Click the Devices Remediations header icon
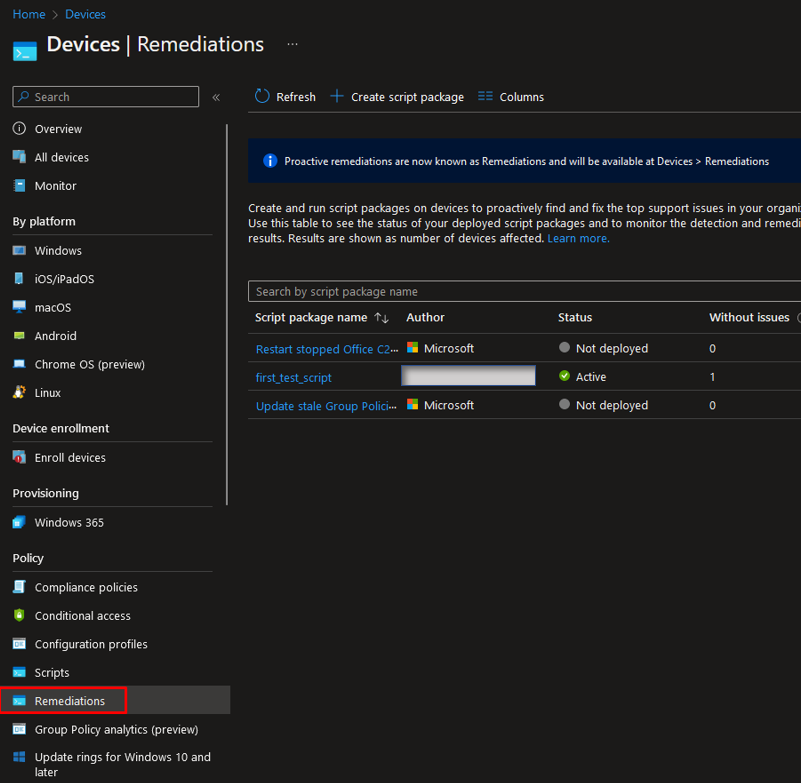Image resolution: width=801 pixels, height=783 pixels. [x=25, y=51]
